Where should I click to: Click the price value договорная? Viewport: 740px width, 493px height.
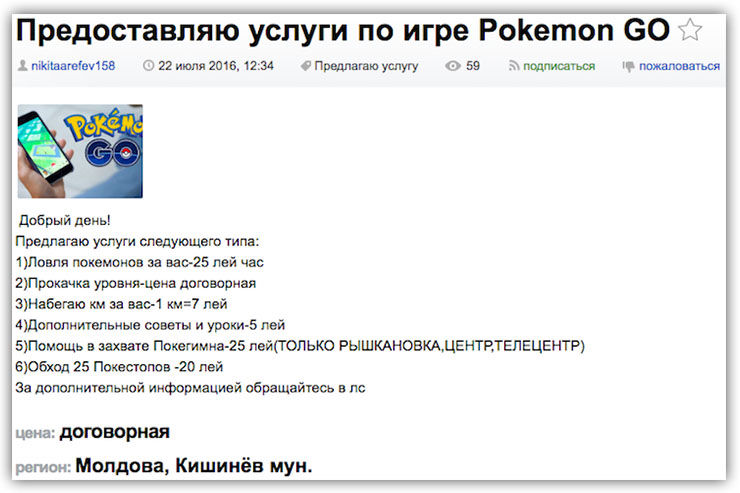point(115,432)
